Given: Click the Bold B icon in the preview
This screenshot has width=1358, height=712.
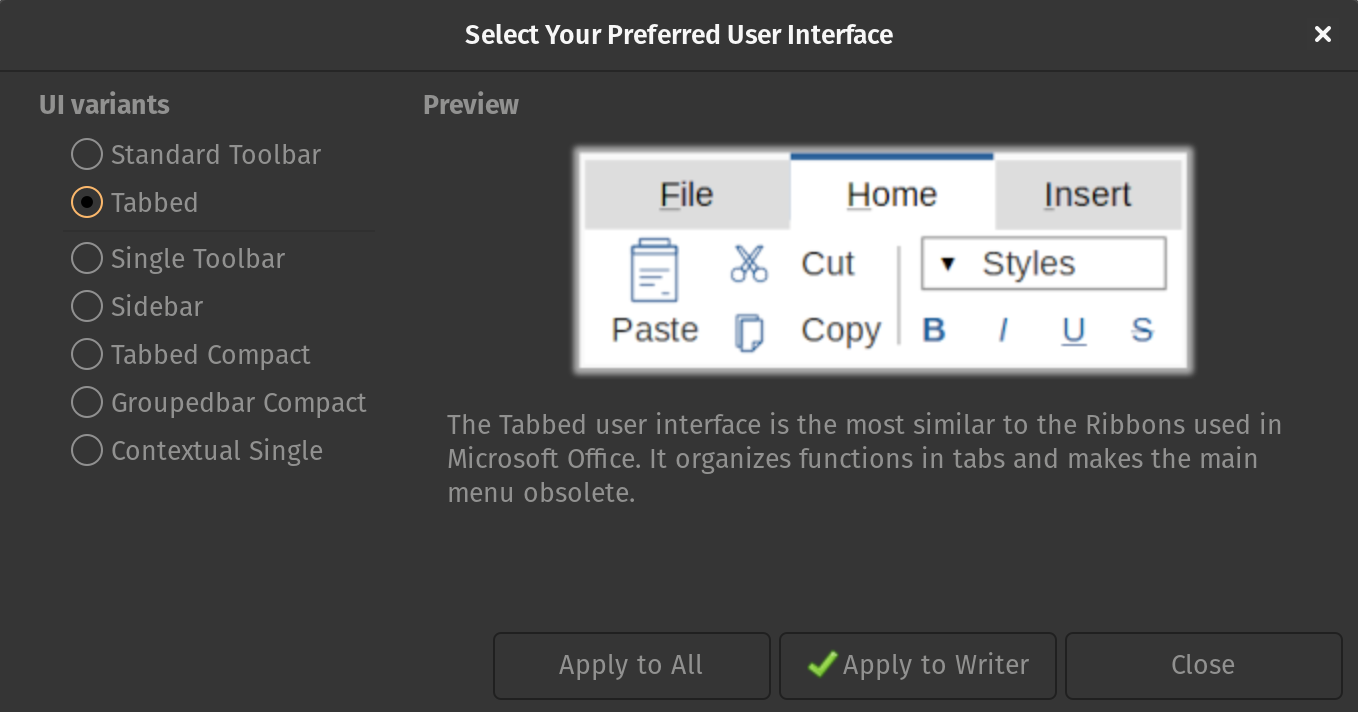Looking at the screenshot, I should tap(934, 330).
